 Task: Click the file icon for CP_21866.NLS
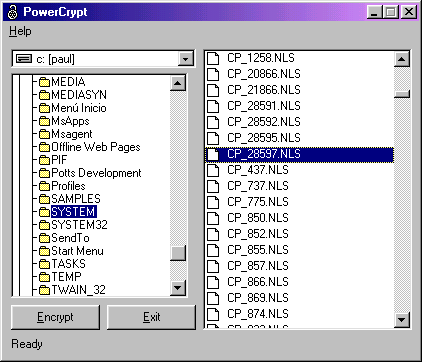[213, 90]
